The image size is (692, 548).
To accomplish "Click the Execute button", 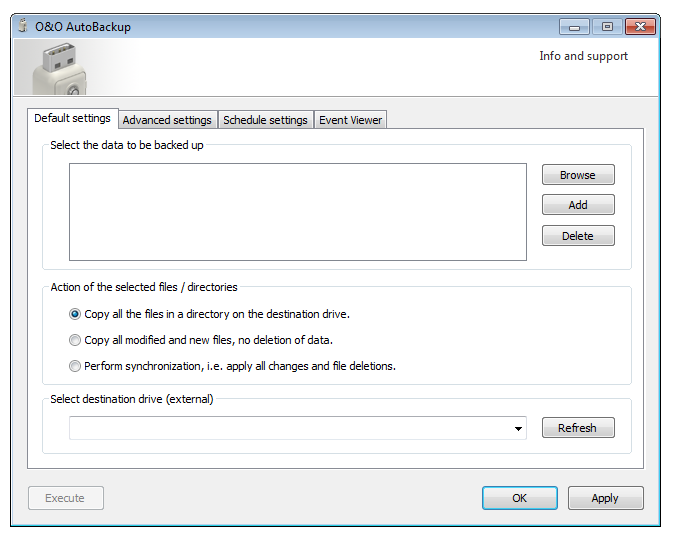I will coord(66,498).
